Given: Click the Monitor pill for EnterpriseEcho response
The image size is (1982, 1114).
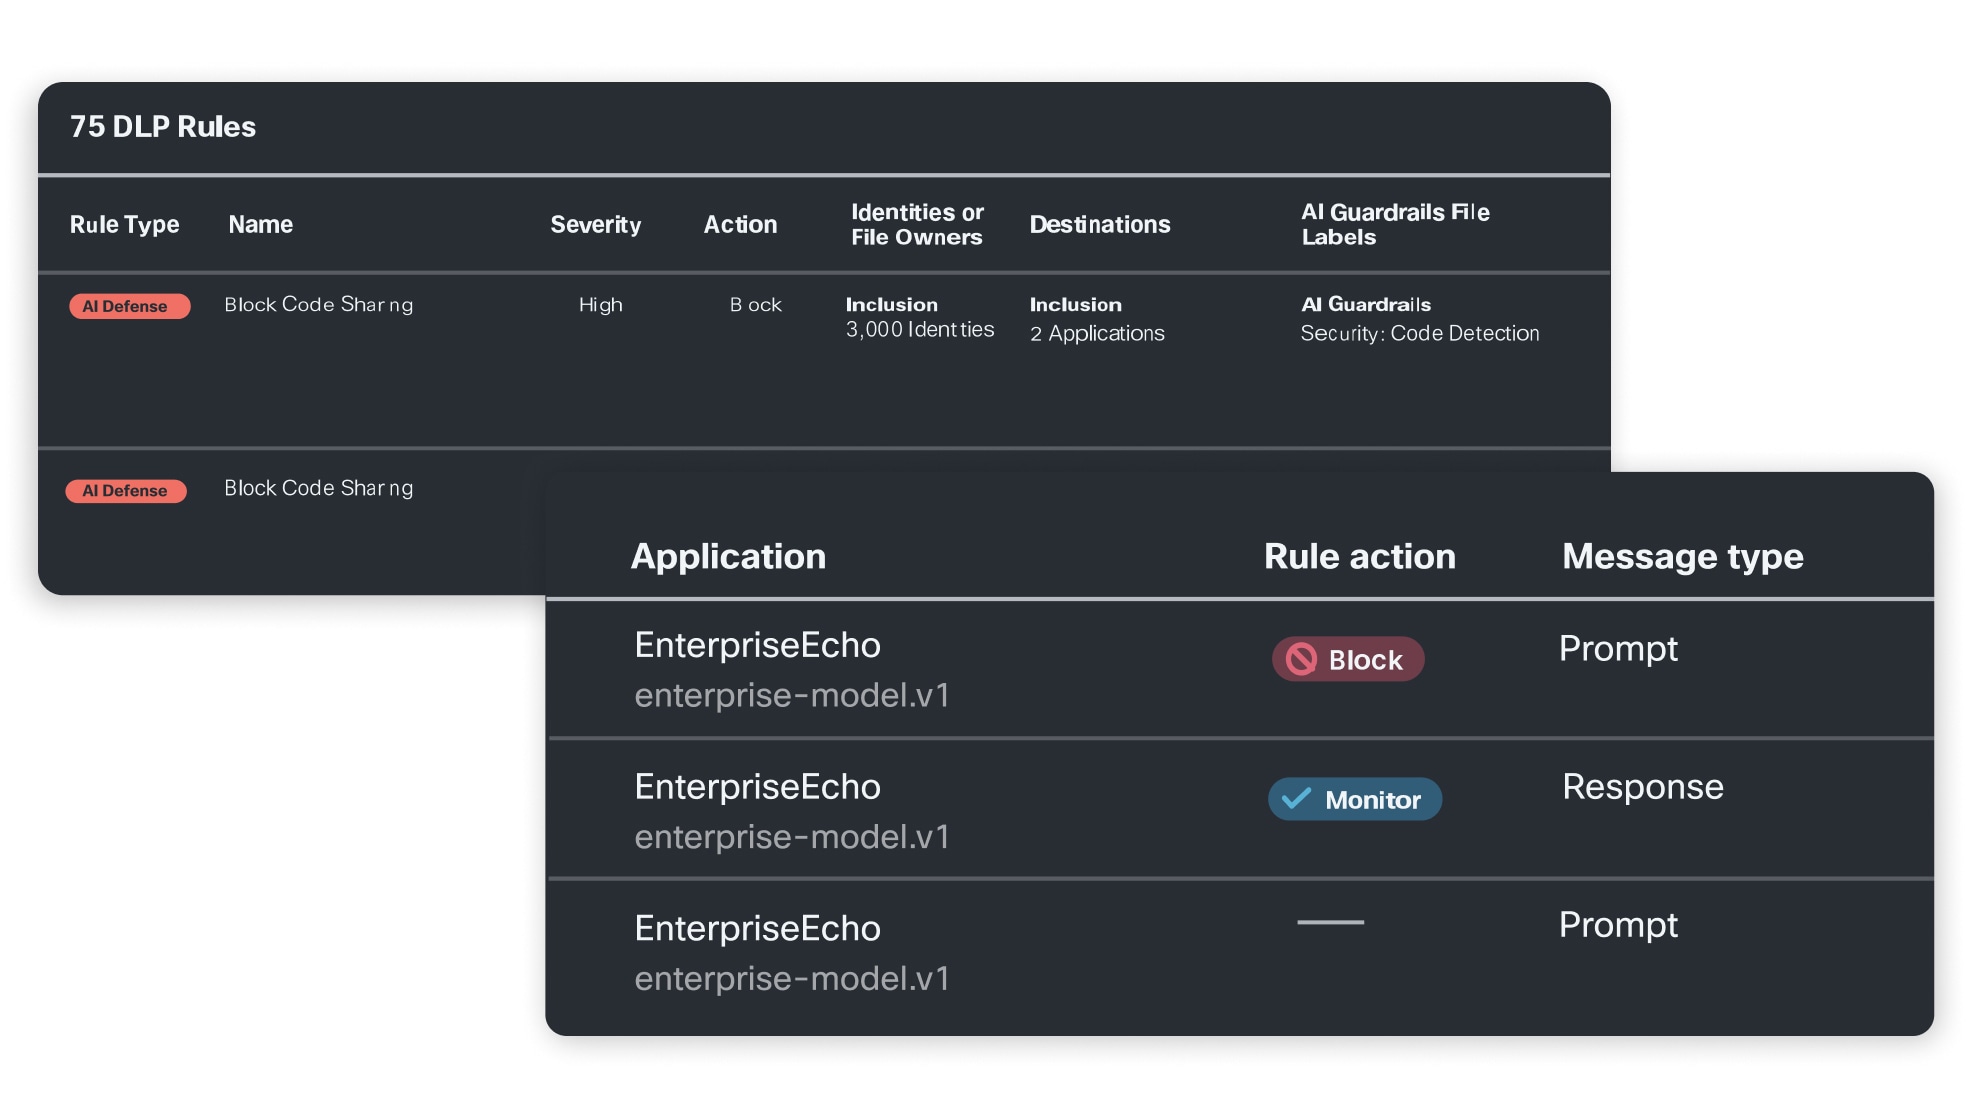Looking at the screenshot, I should [x=1354, y=799].
